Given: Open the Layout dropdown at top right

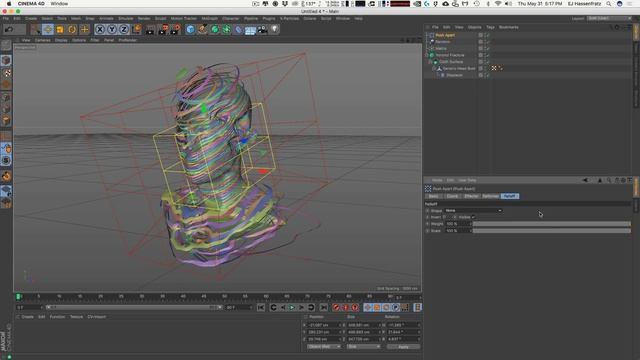Looking at the screenshot, I should (x=609, y=18).
